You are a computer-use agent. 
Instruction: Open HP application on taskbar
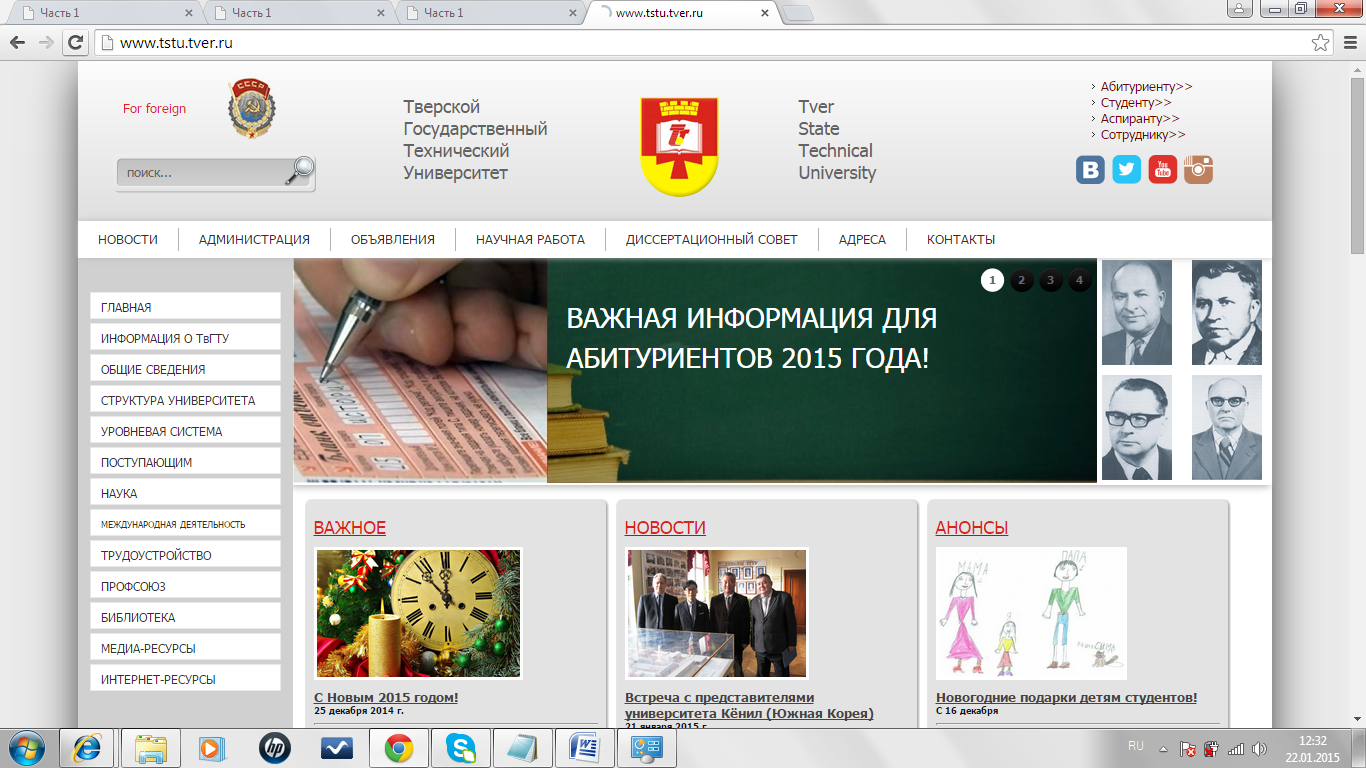pyautogui.click(x=274, y=747)
